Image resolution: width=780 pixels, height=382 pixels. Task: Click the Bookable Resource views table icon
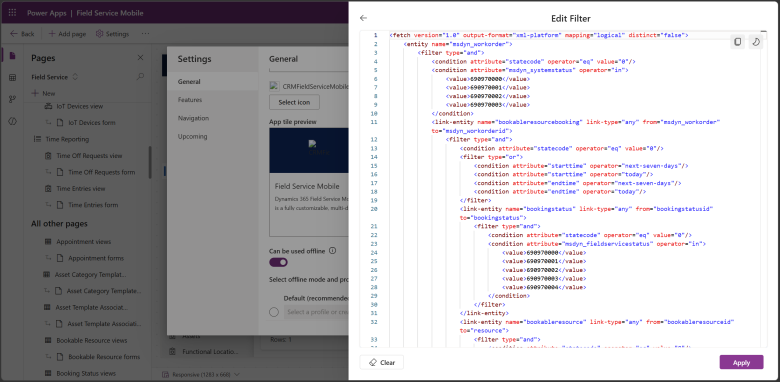pos(48,340)
